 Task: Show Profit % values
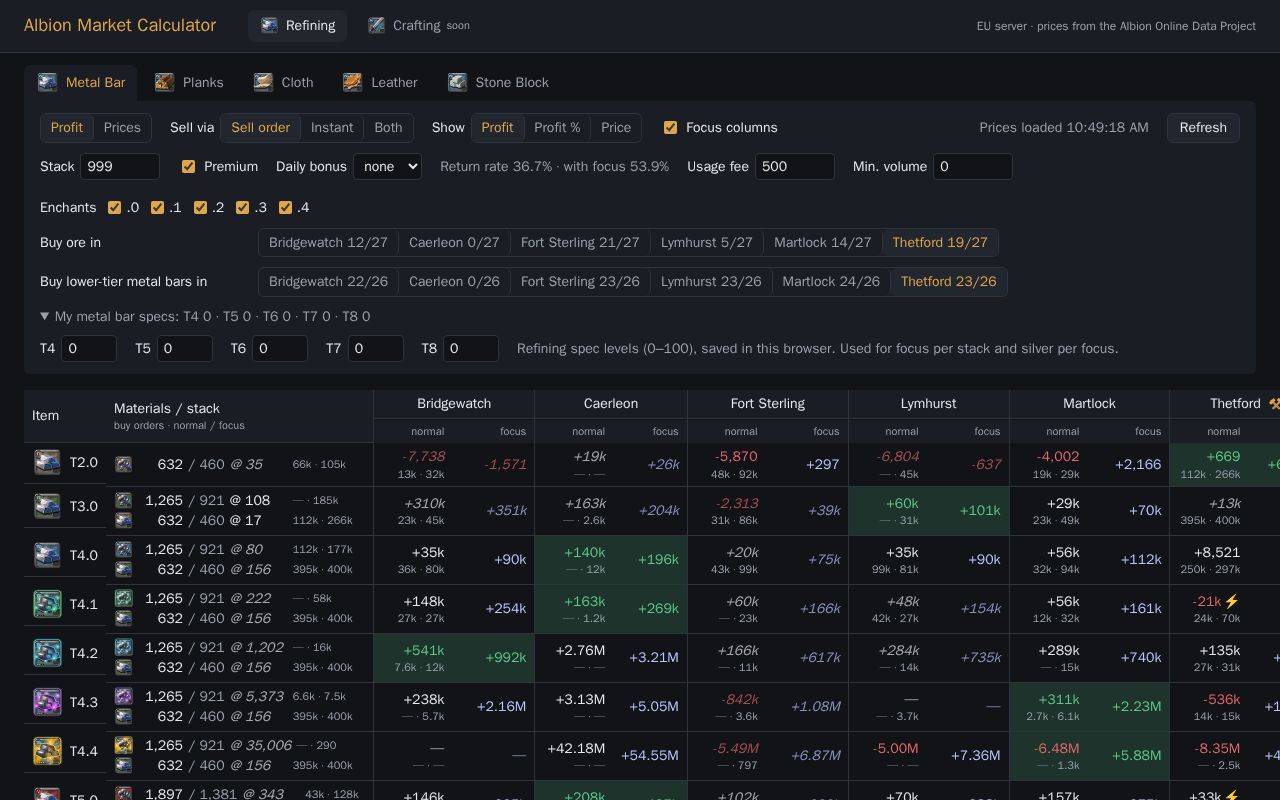tap(557, 127)
